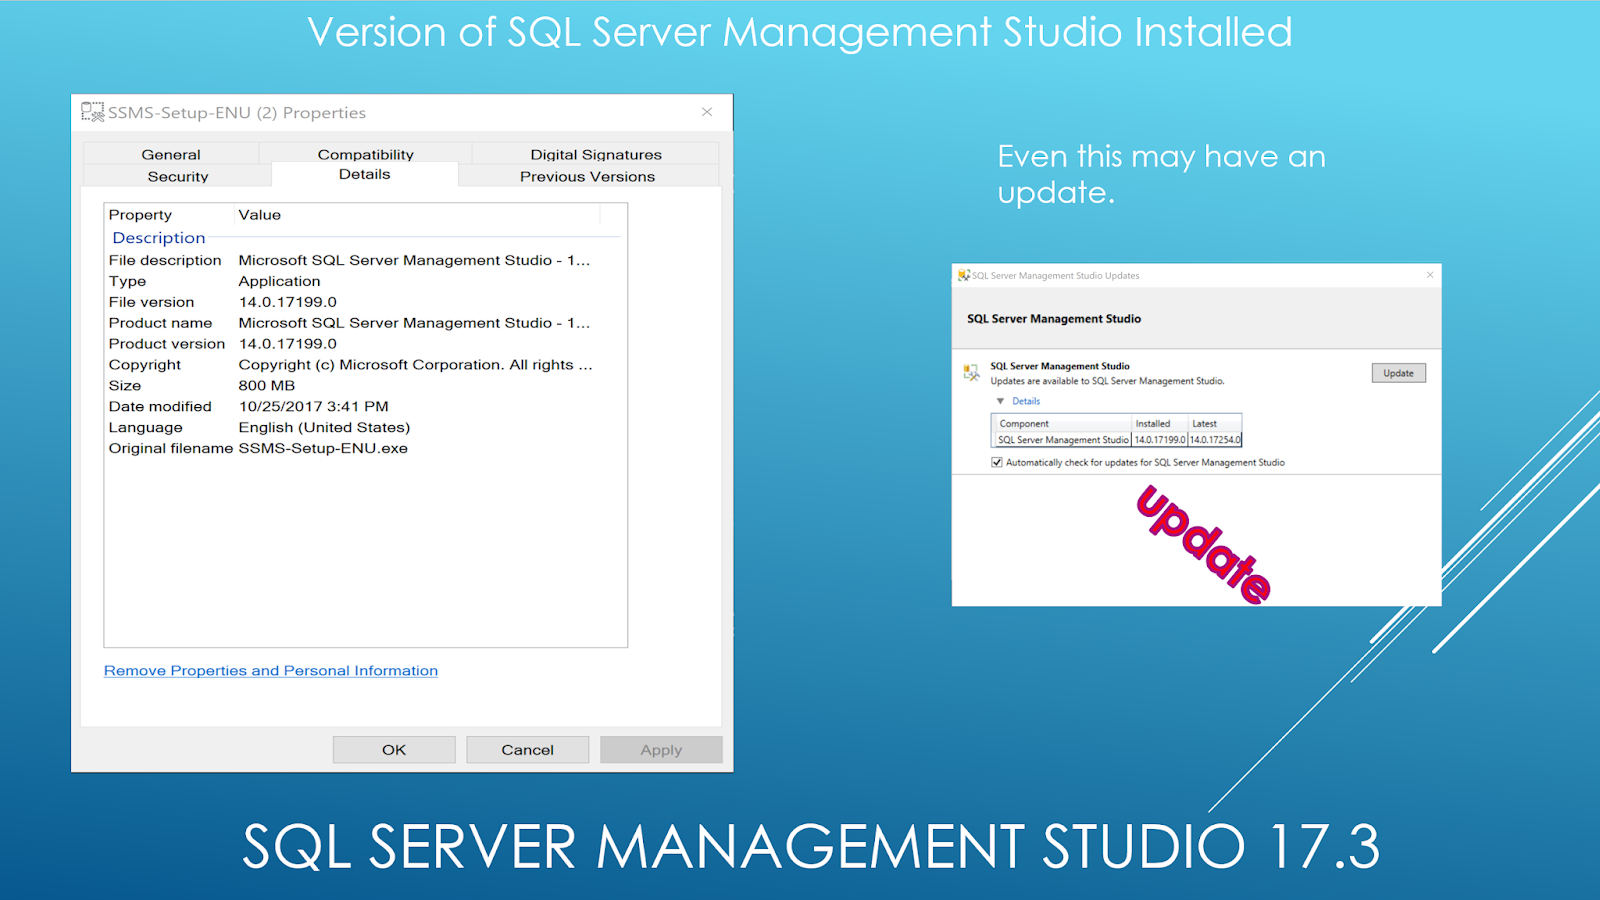1600x900 pixels.
Task: Click the Installed column header in Updates table
Action: tap(1160, 424)
